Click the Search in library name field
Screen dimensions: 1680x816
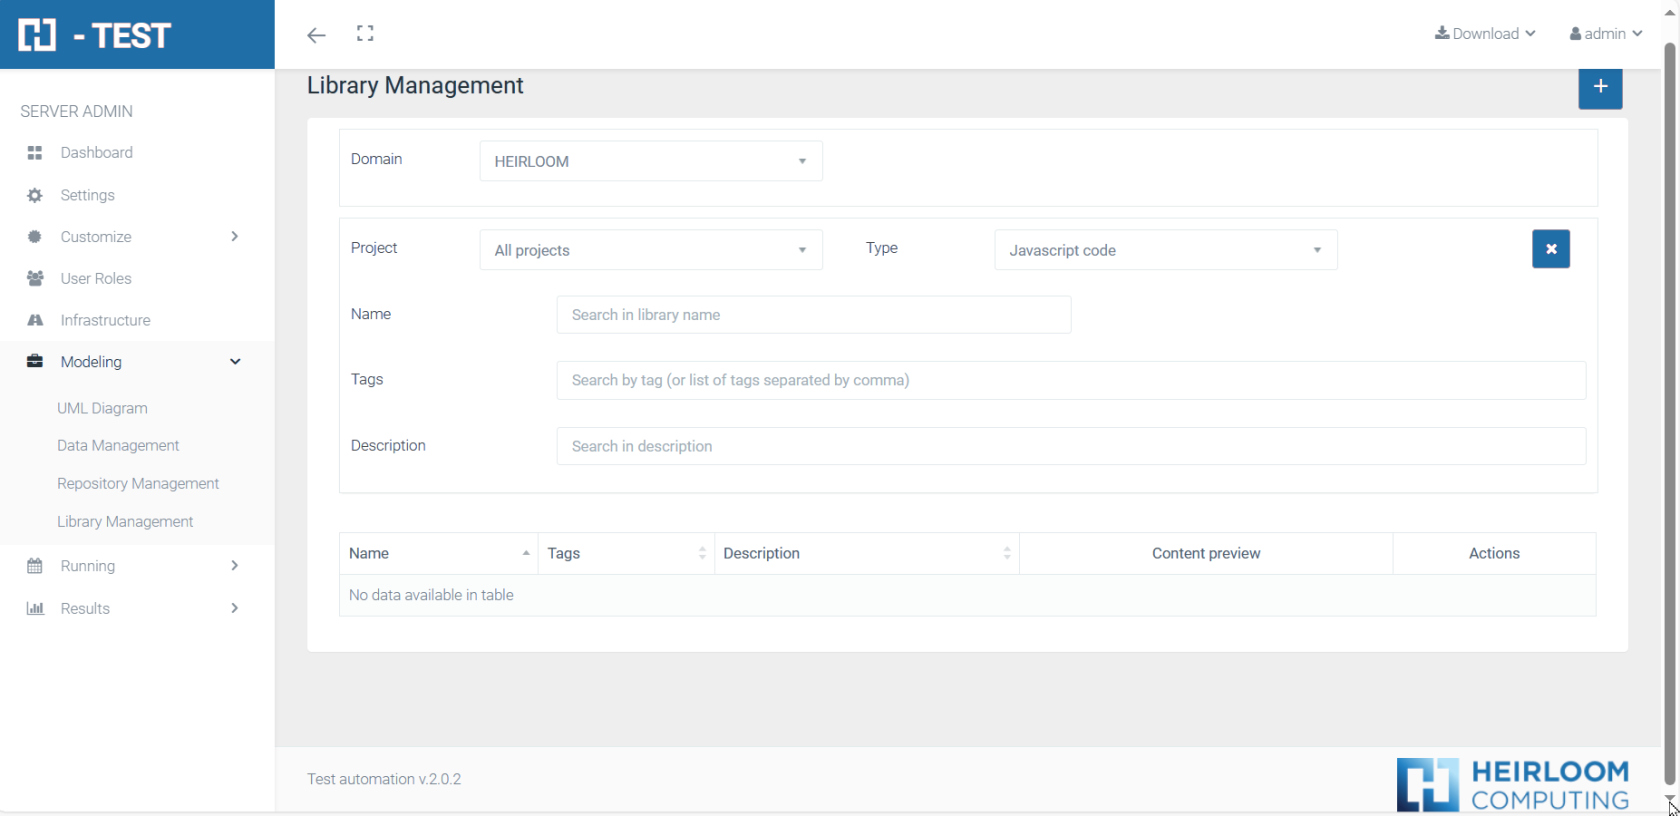click(813, 315)
